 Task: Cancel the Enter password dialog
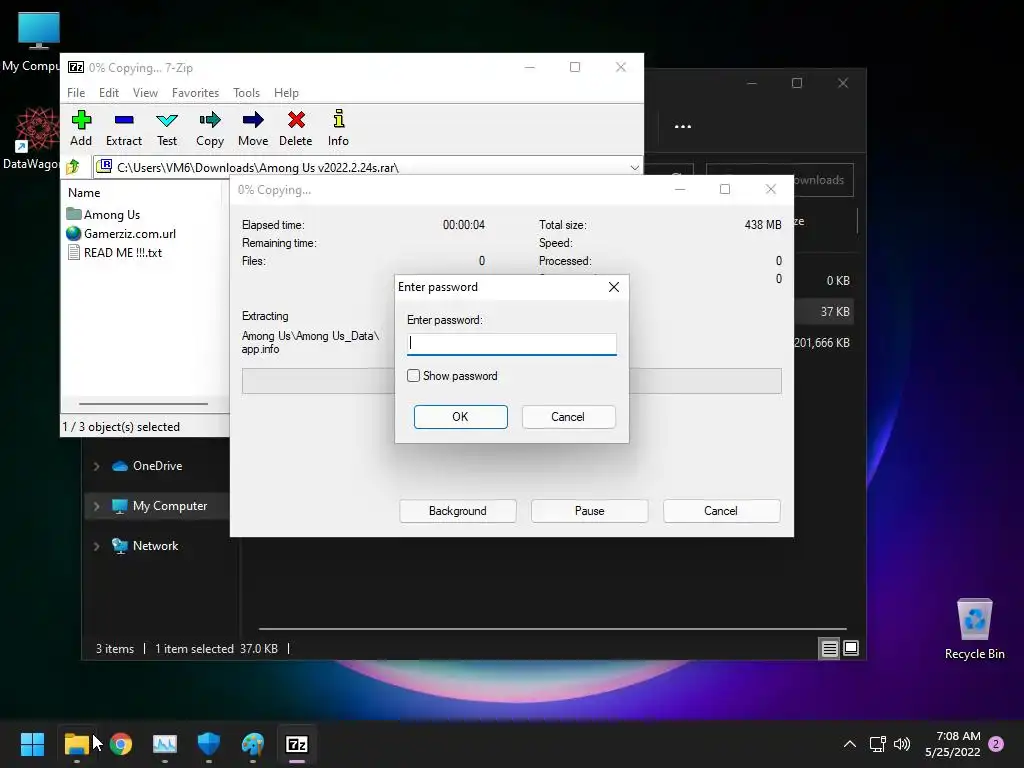point(568,417)
